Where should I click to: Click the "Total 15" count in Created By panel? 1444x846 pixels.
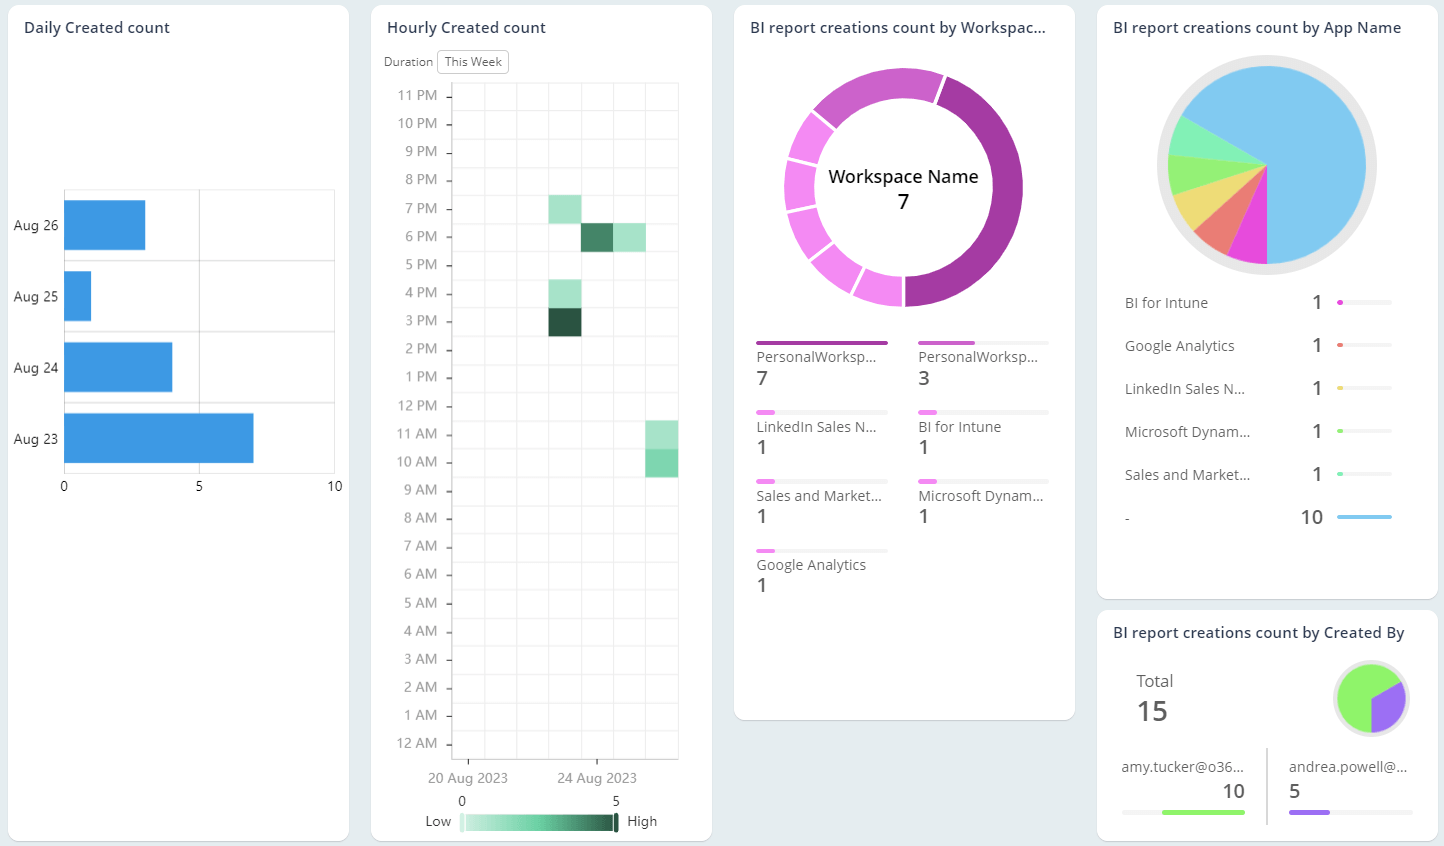pos(1152,697)
